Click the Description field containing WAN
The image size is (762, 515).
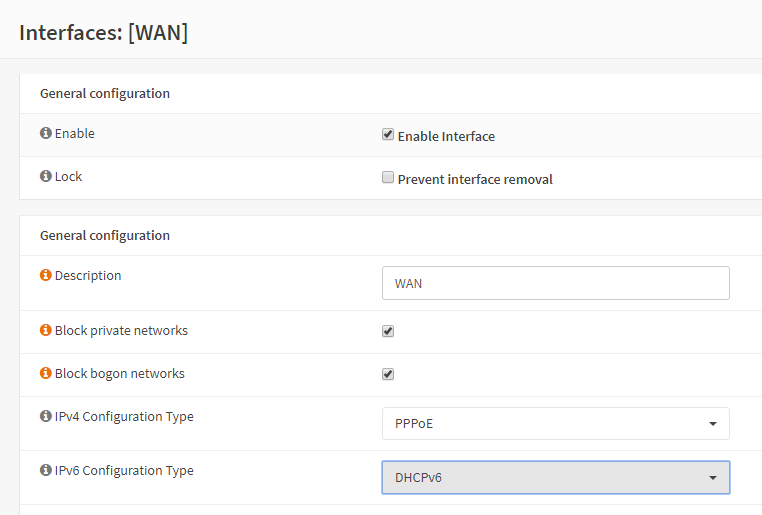(x=555, y=283)
